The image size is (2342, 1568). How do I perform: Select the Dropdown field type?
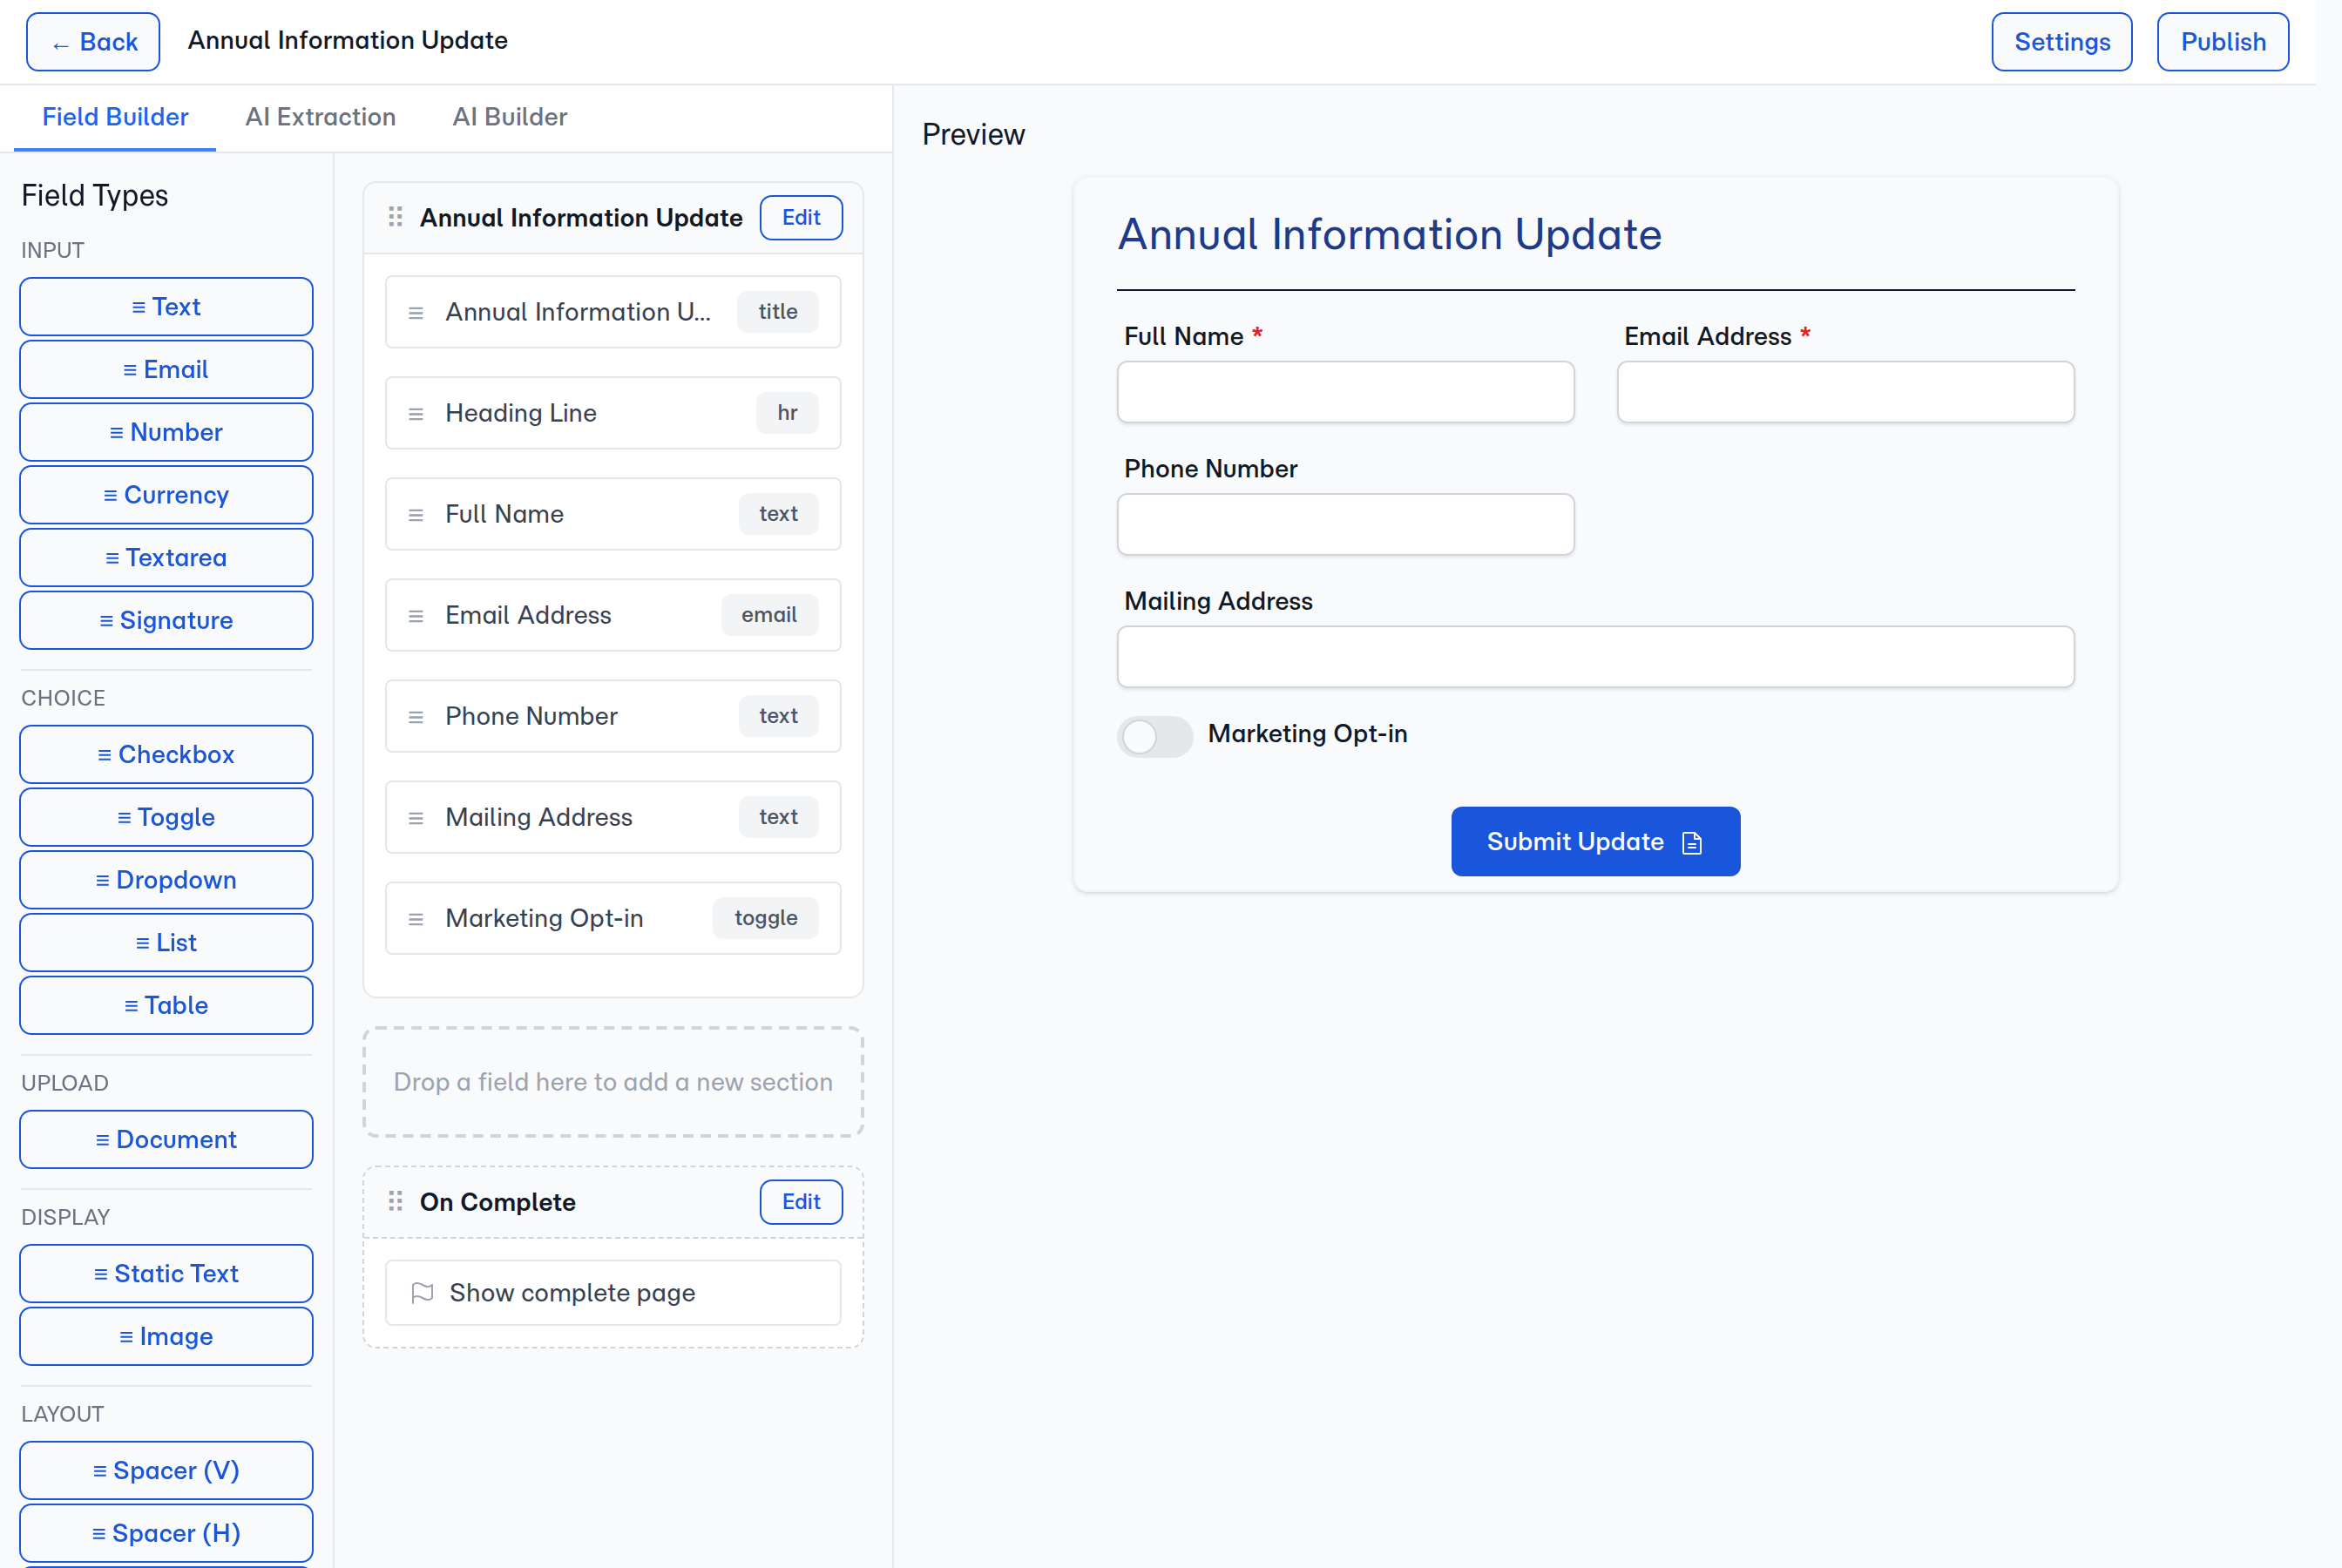166,880
